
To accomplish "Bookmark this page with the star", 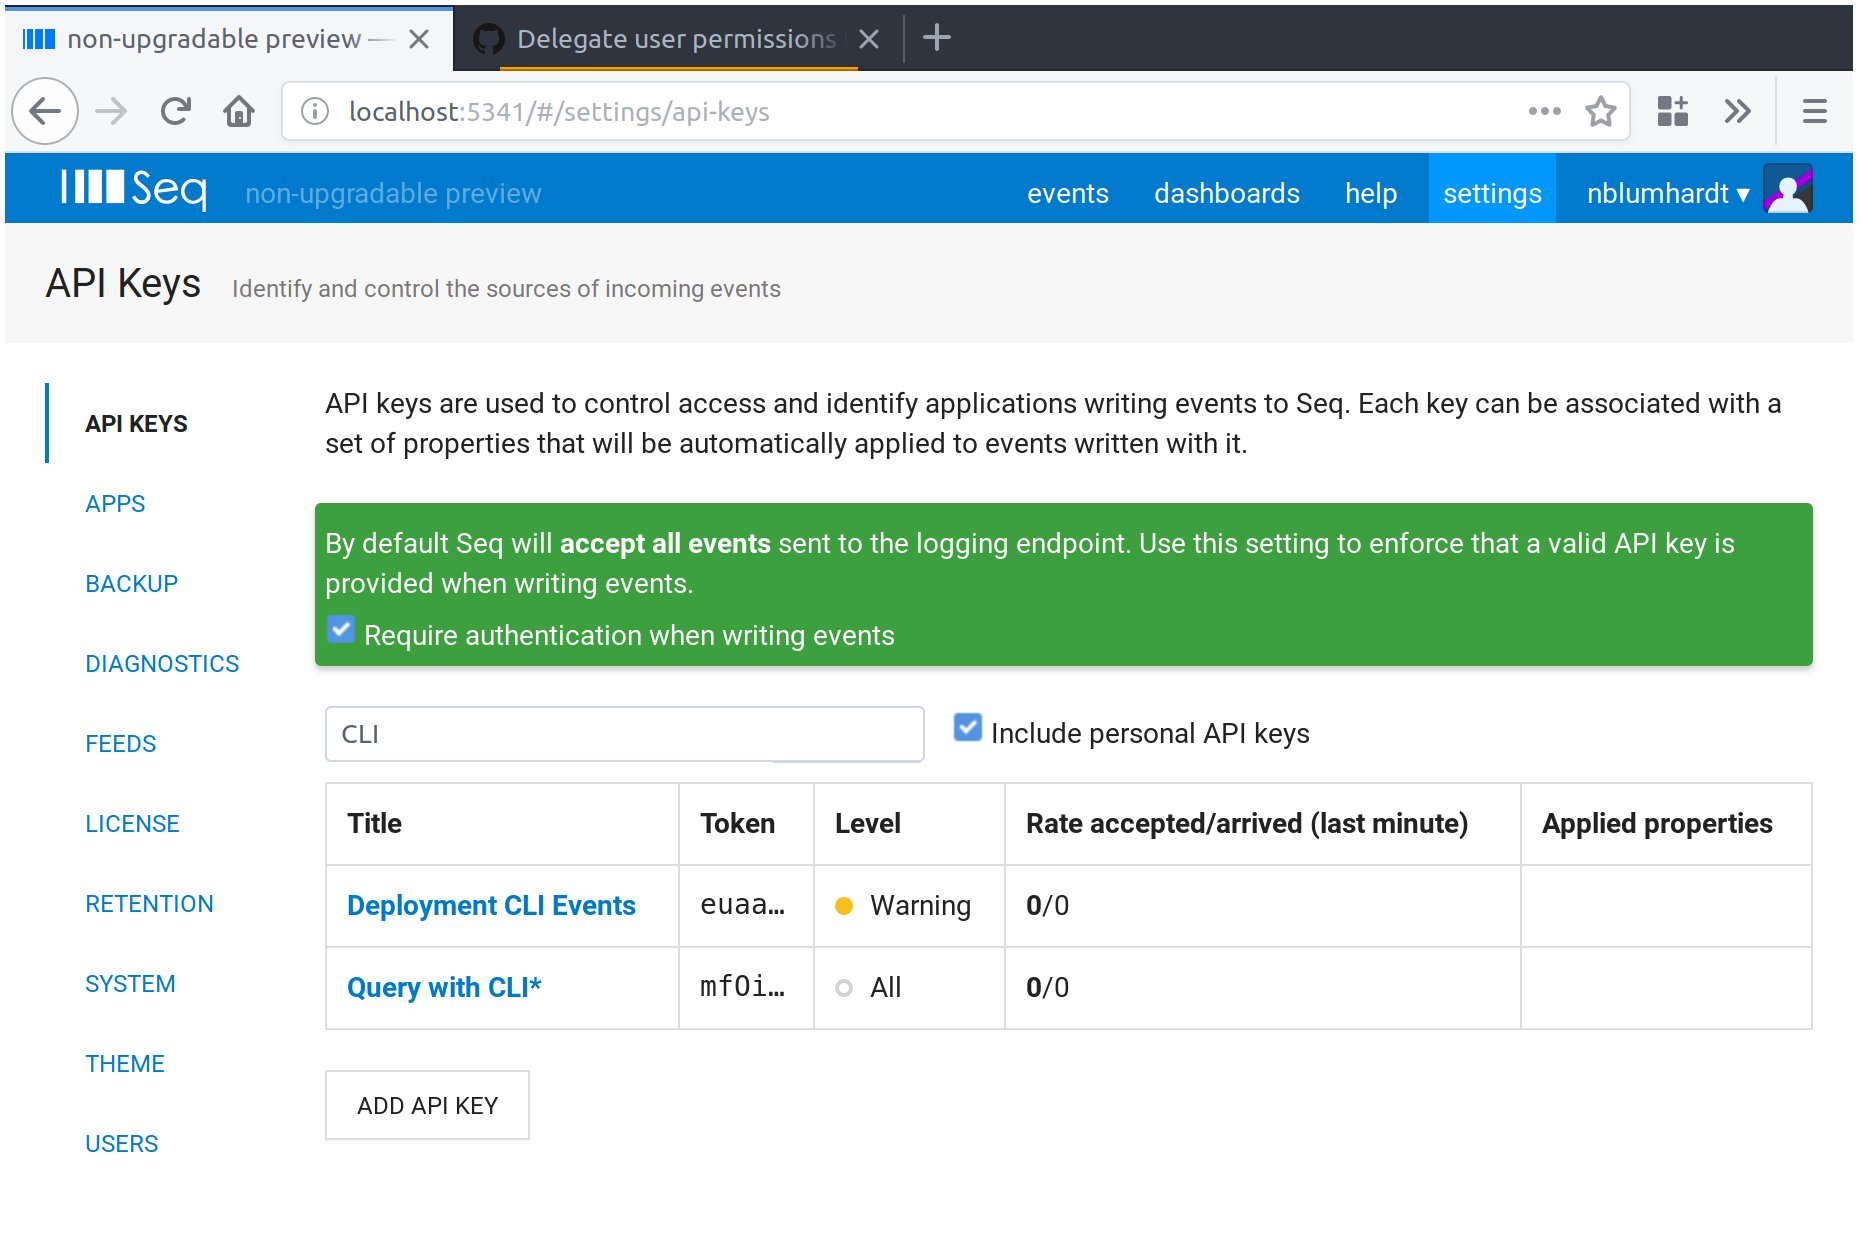I will (x=1601, y=111).
